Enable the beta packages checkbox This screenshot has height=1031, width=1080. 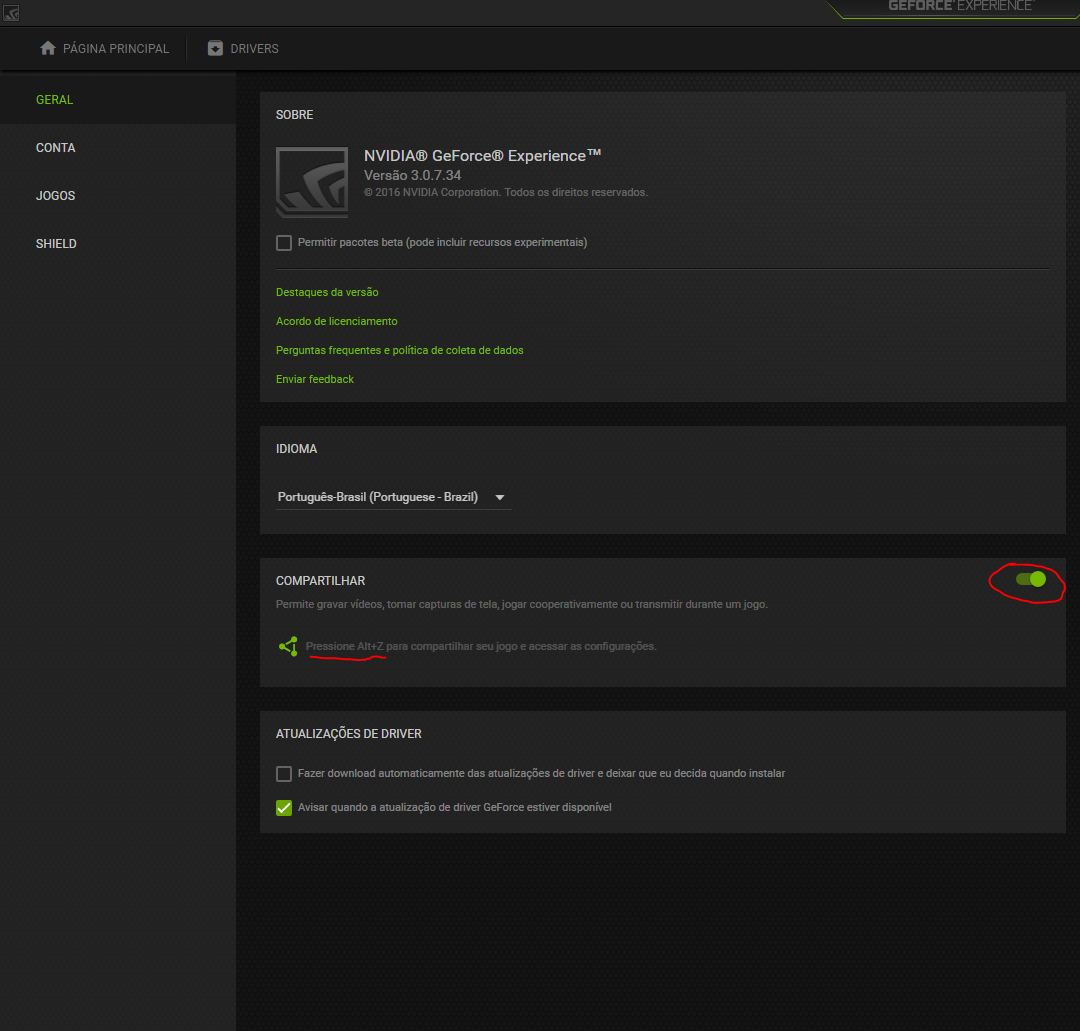(x=284, y=242)
